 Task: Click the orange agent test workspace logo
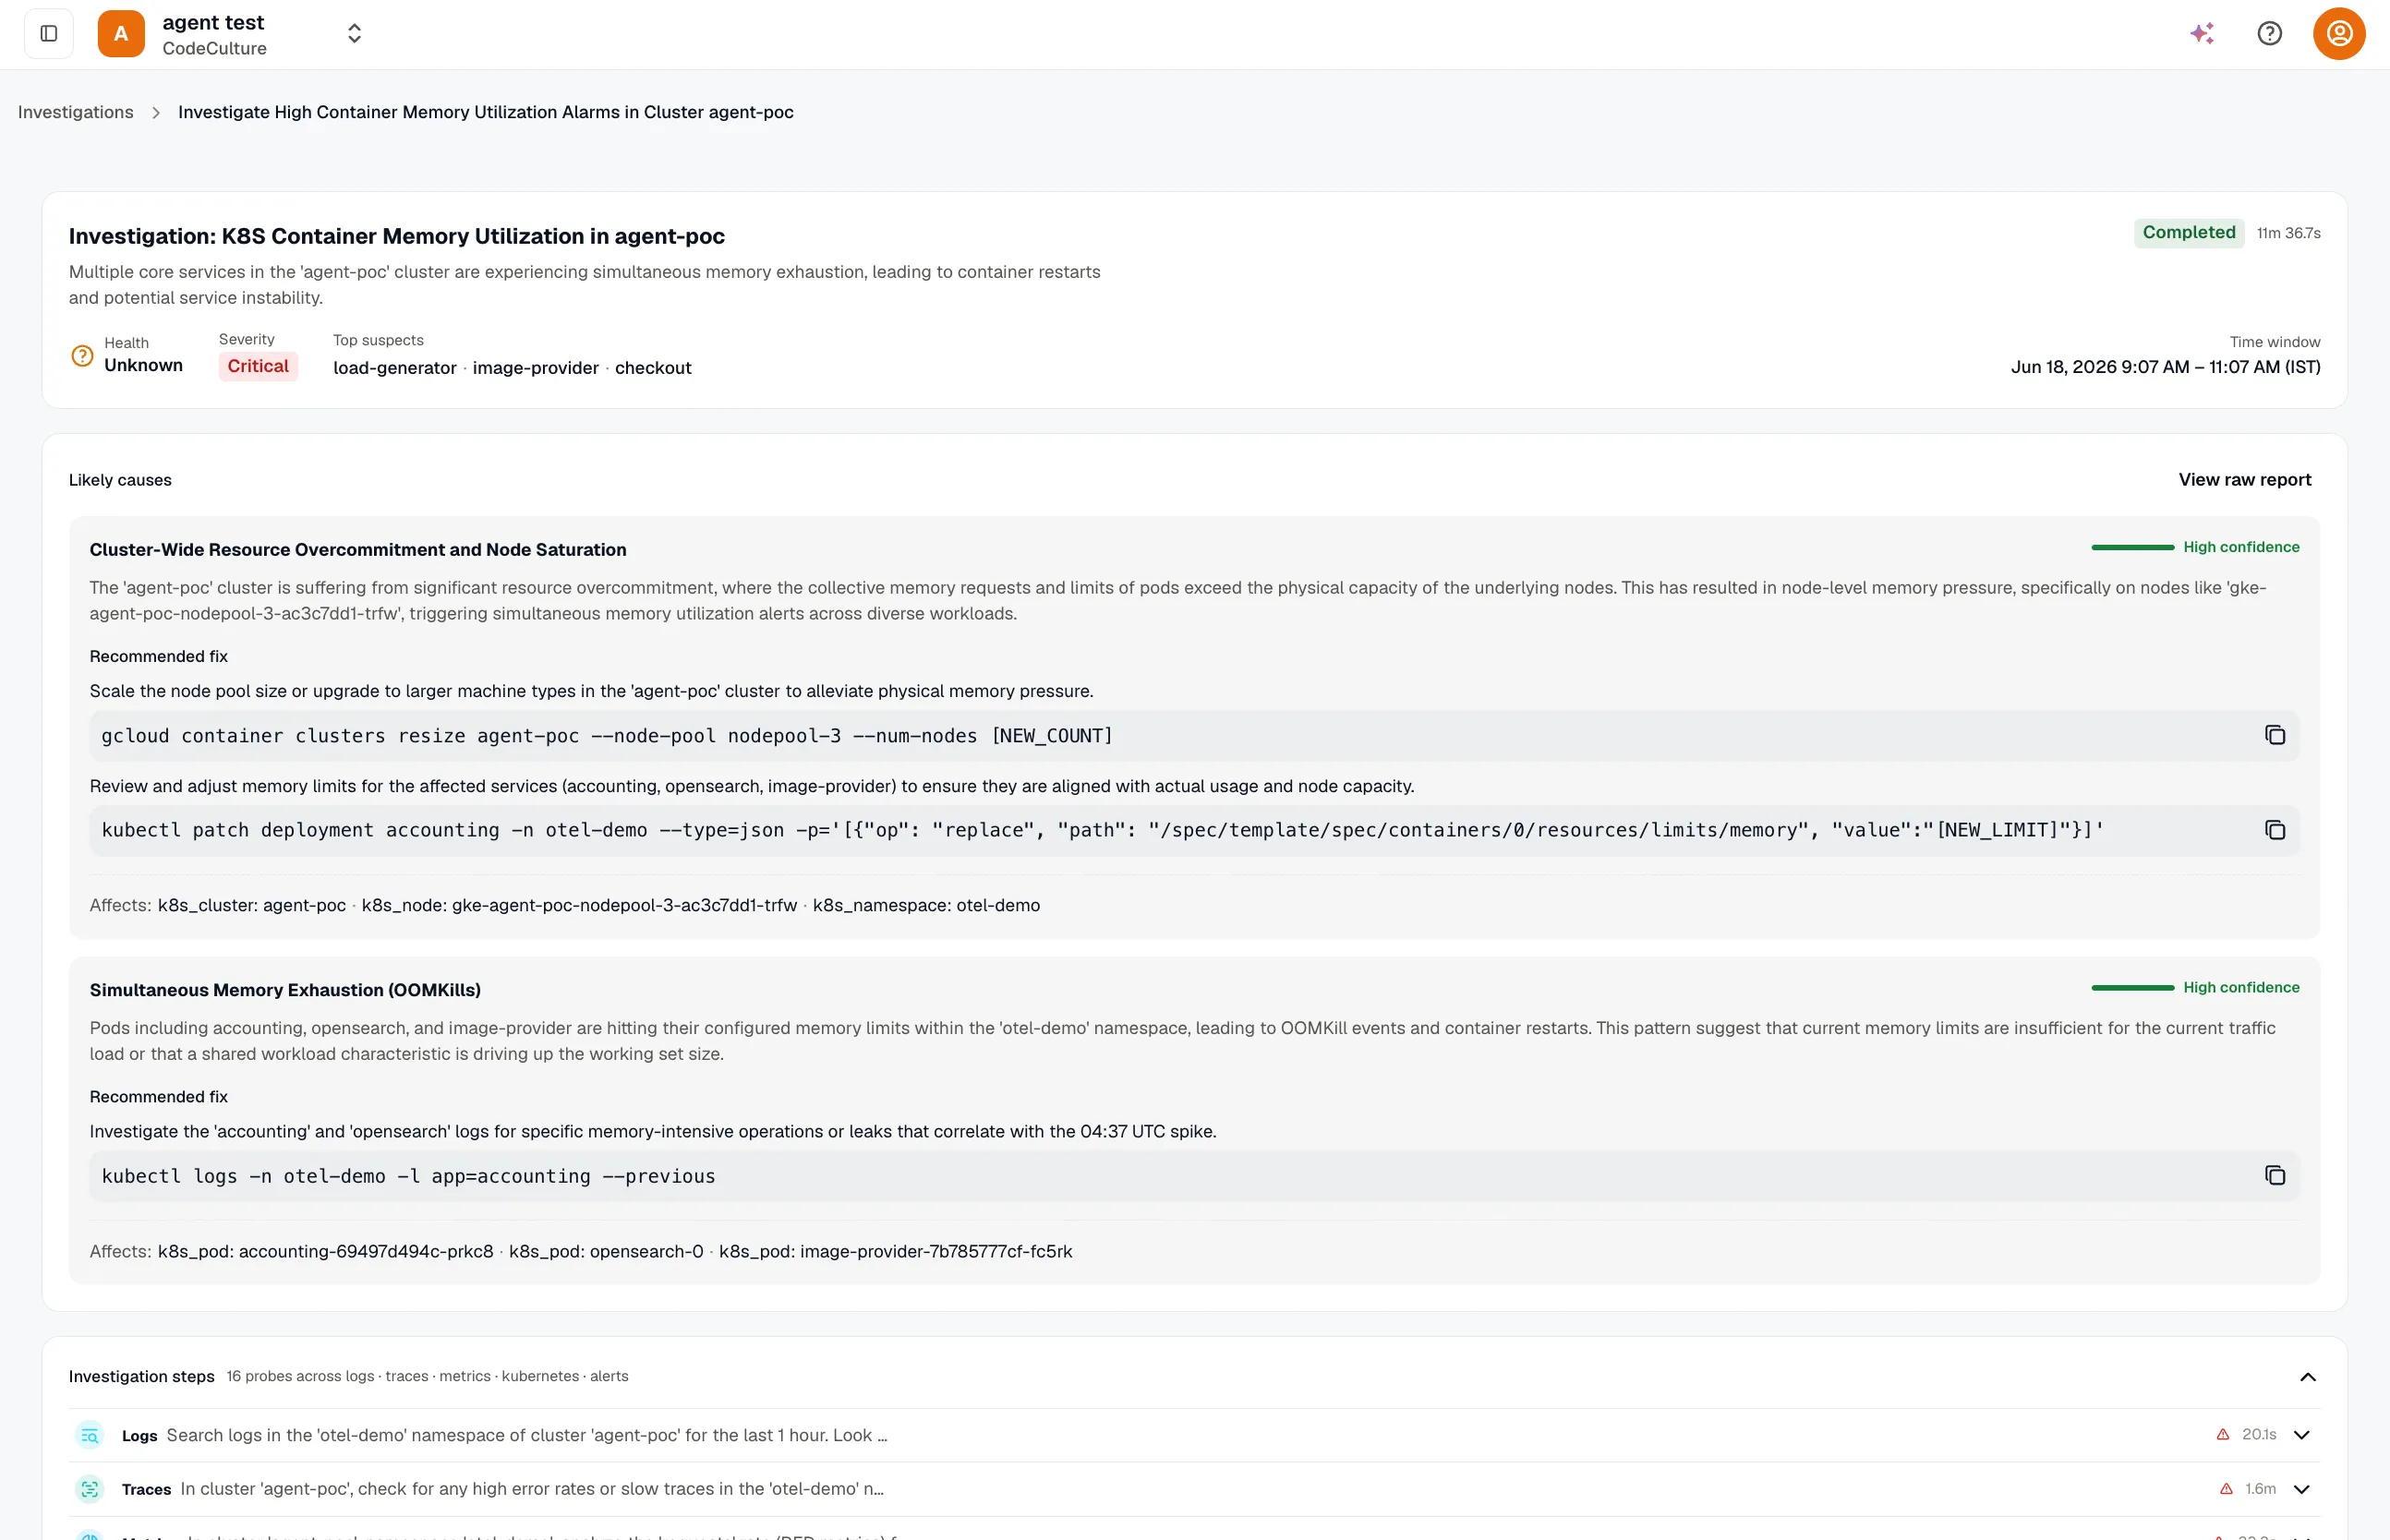pos(121,34)
